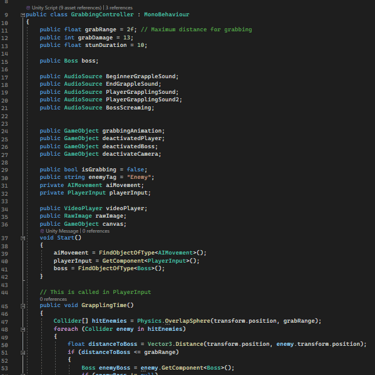375x375 pixels.
Task: Click the 'Boss' type on line 15
Action: pos(71,61)
